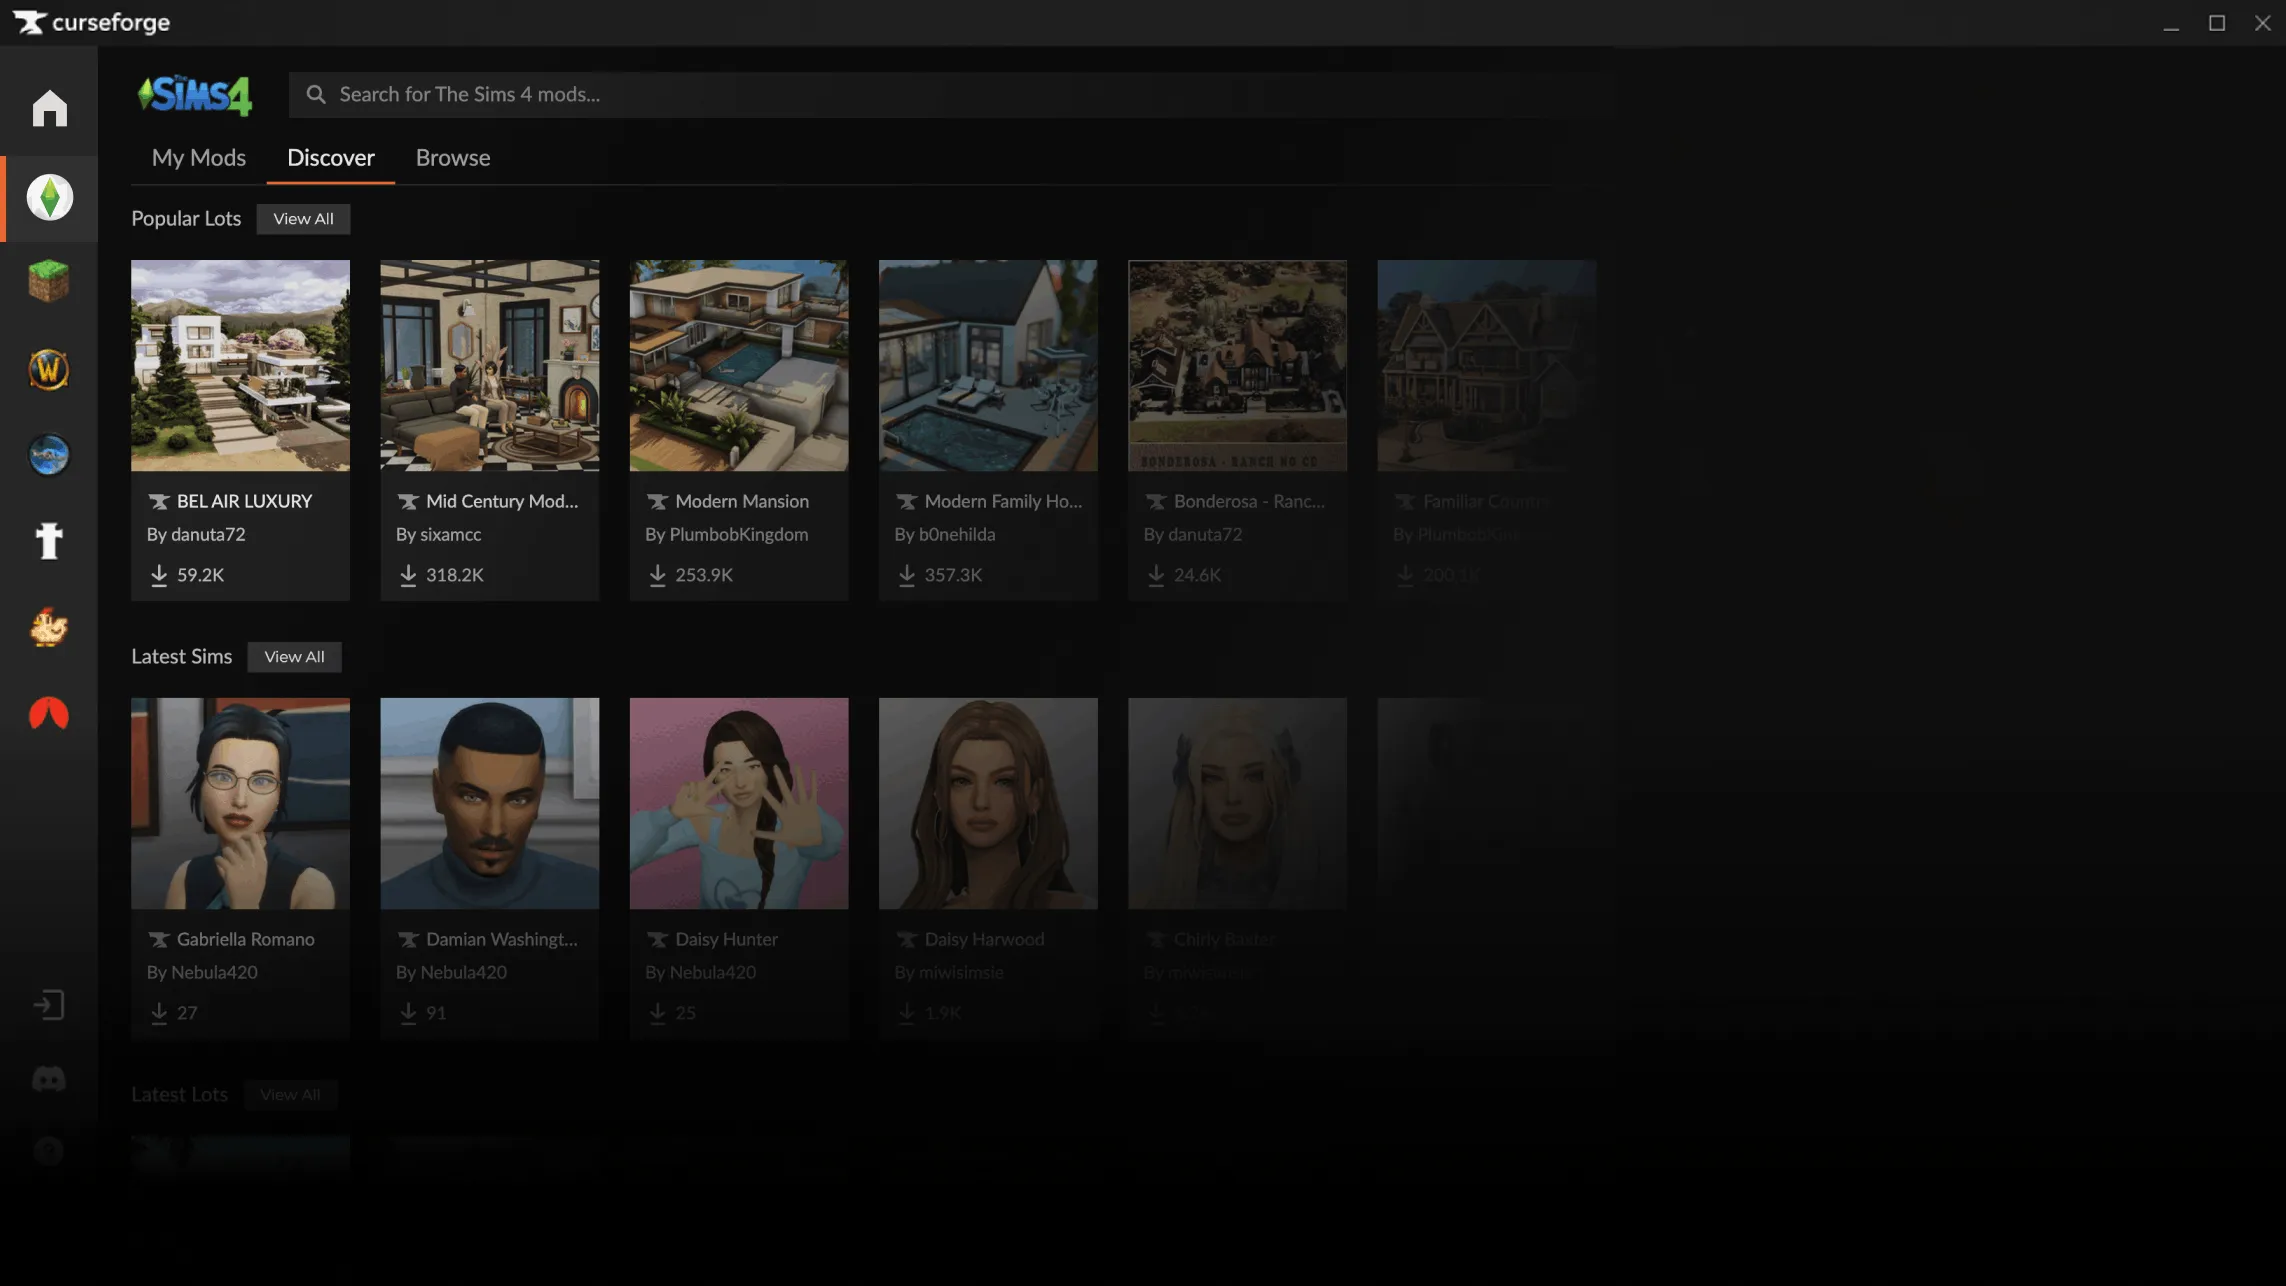This screenshot has width=2286, height=1286.
Task: Select the white figure game icon in sidebar
Action: pos(49,541)
